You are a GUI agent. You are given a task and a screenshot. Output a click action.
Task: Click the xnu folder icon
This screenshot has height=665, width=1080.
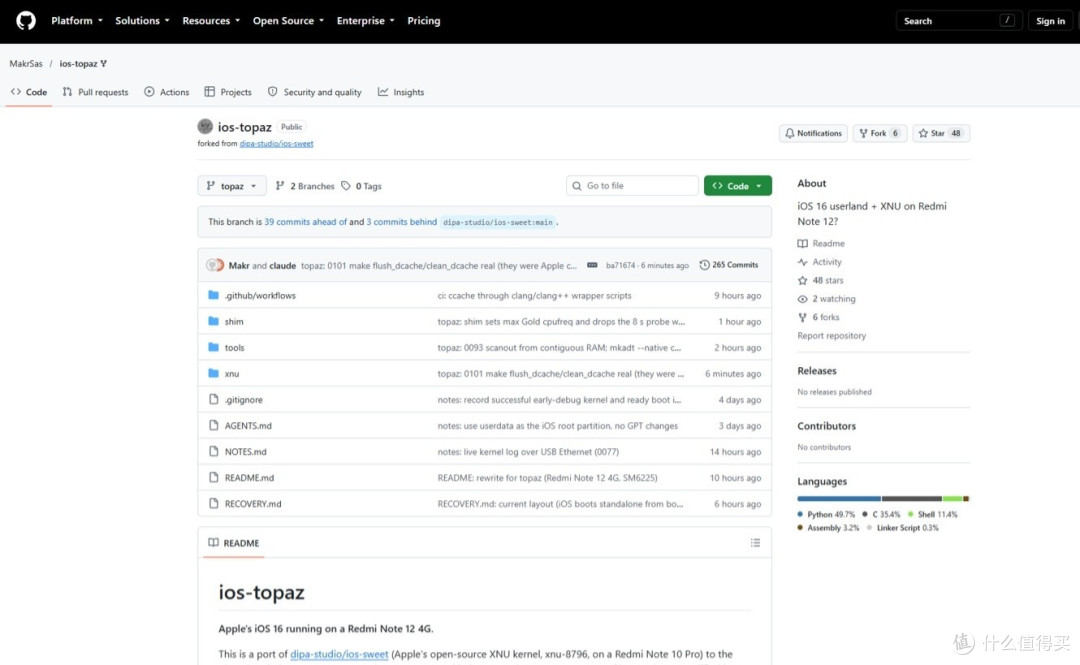(x=214, y=374)
